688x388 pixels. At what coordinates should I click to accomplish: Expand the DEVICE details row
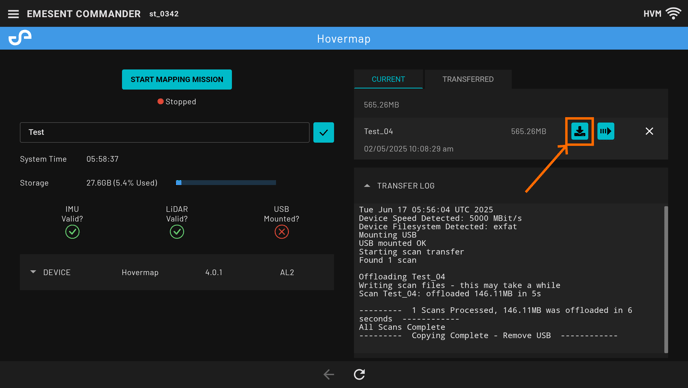pyautogui.click(x=177, y=272)
